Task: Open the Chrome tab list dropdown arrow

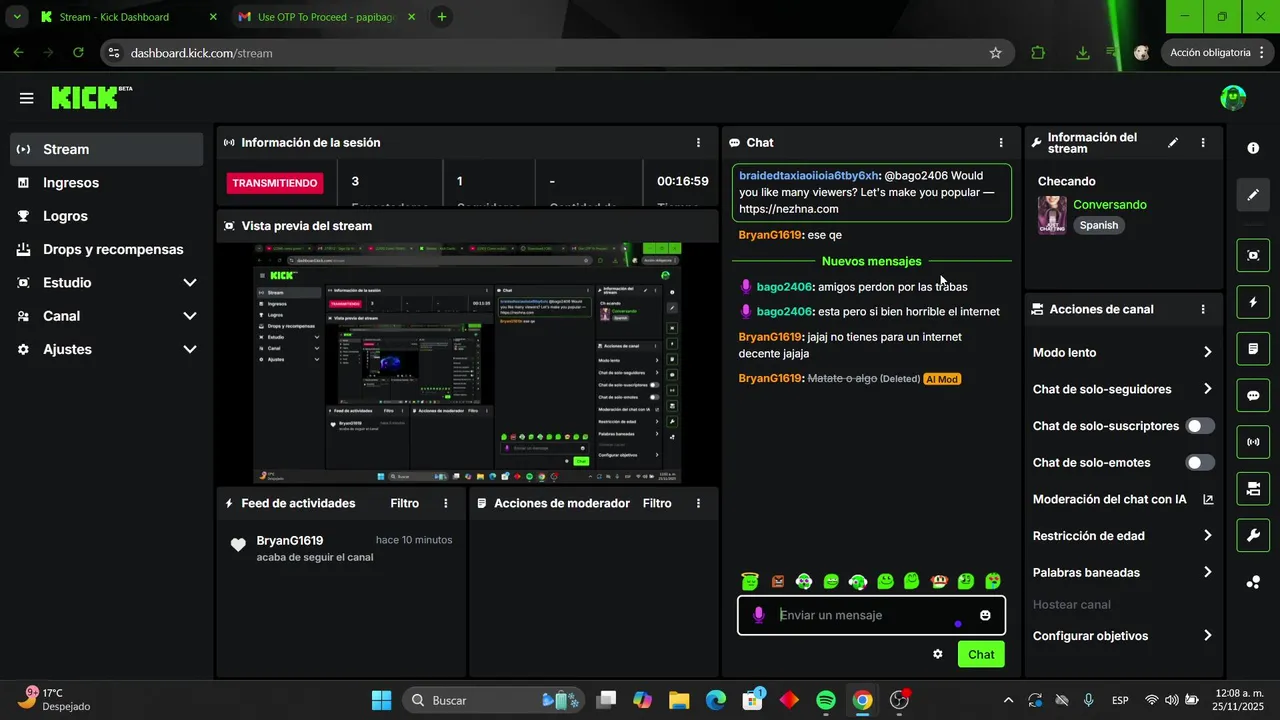Action: point(17,17)
